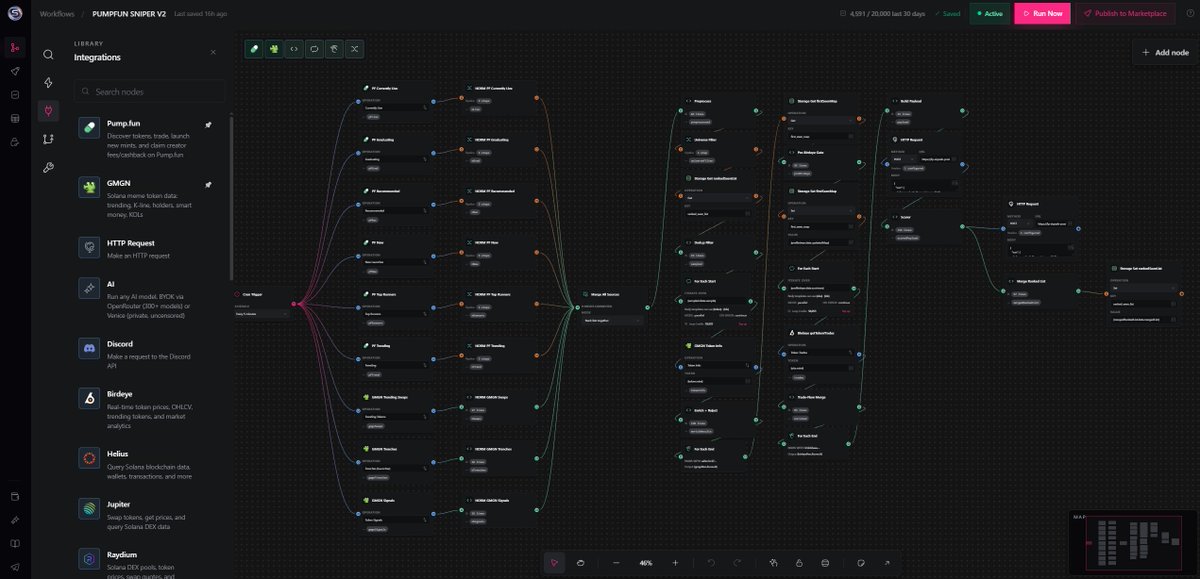Click the calendar icon in the left rail
The height and width of the screenshot is (579, 1200).
coord(15,118)
